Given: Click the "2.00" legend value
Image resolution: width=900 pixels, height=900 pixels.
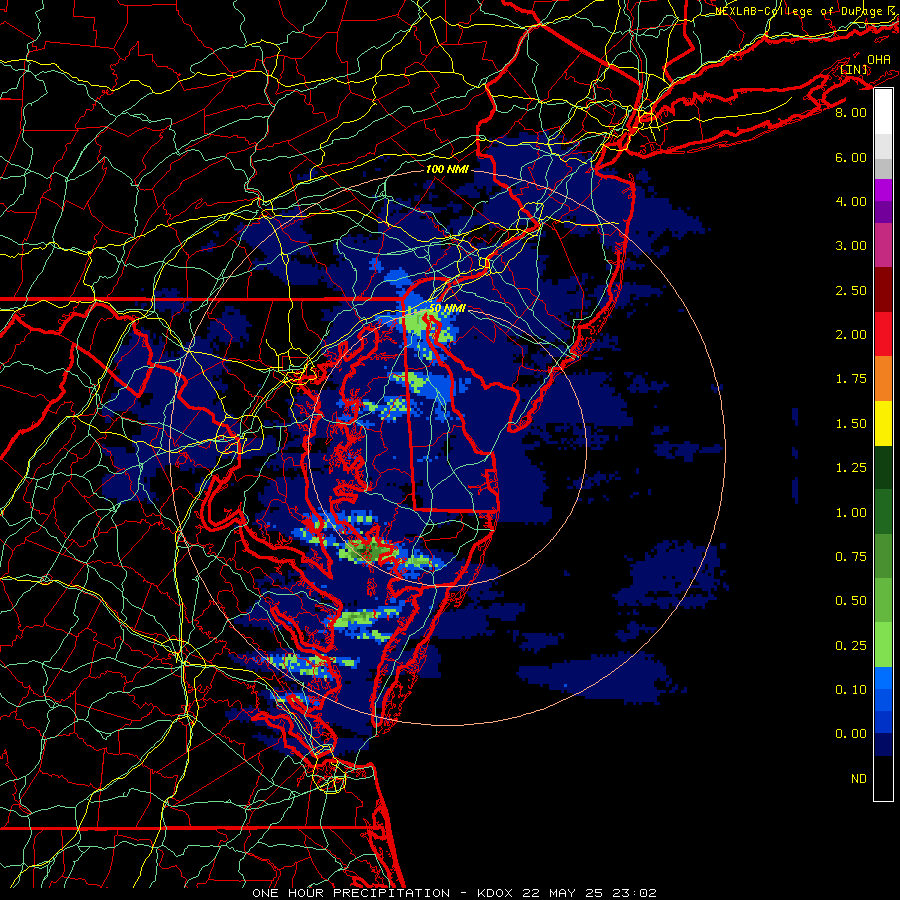Looking at the screenshot, I should 851,335.
